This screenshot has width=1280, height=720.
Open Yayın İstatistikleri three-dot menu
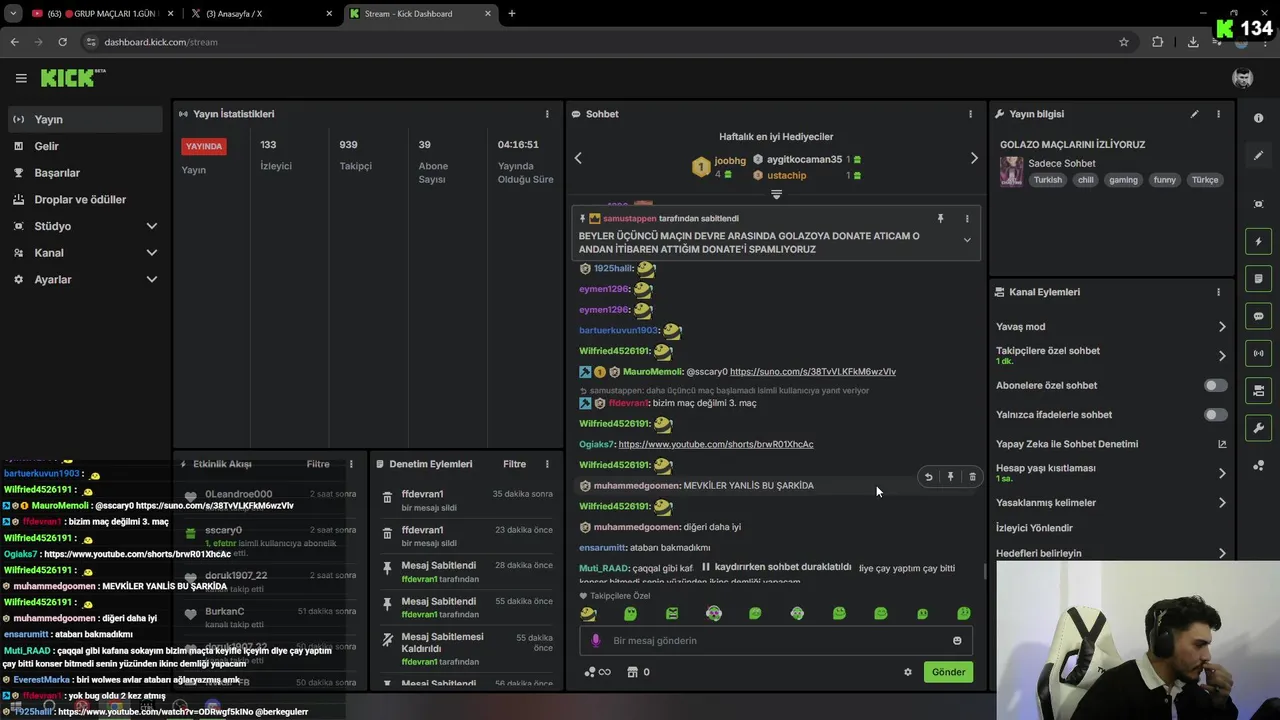point(547,114)
